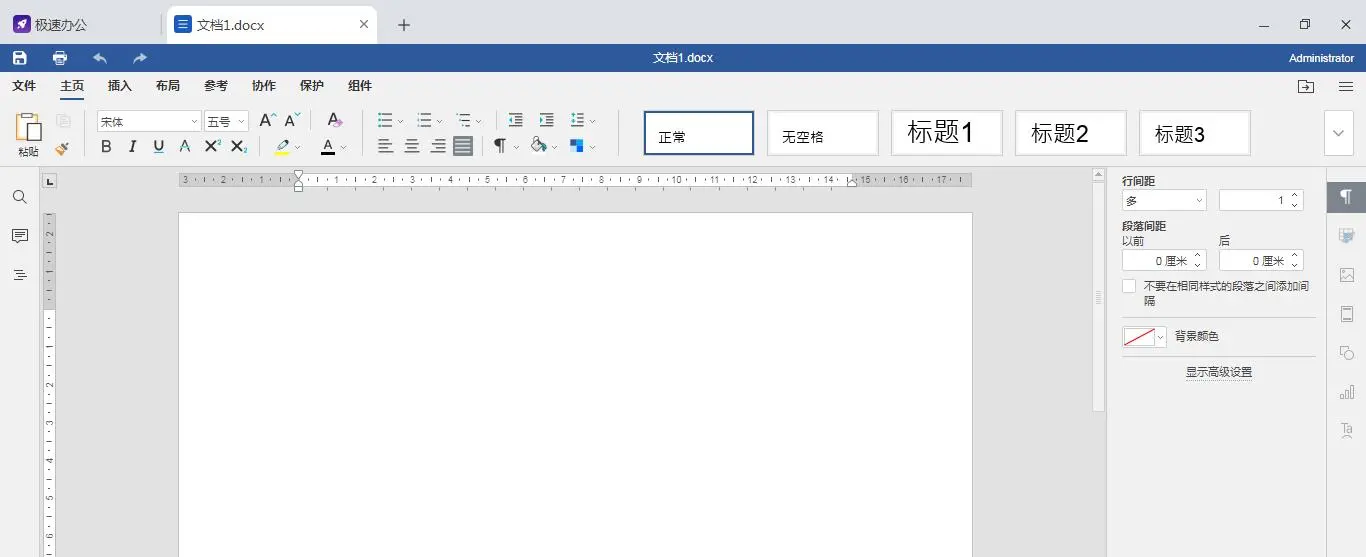Select the format painter brush

coord(63,147)
